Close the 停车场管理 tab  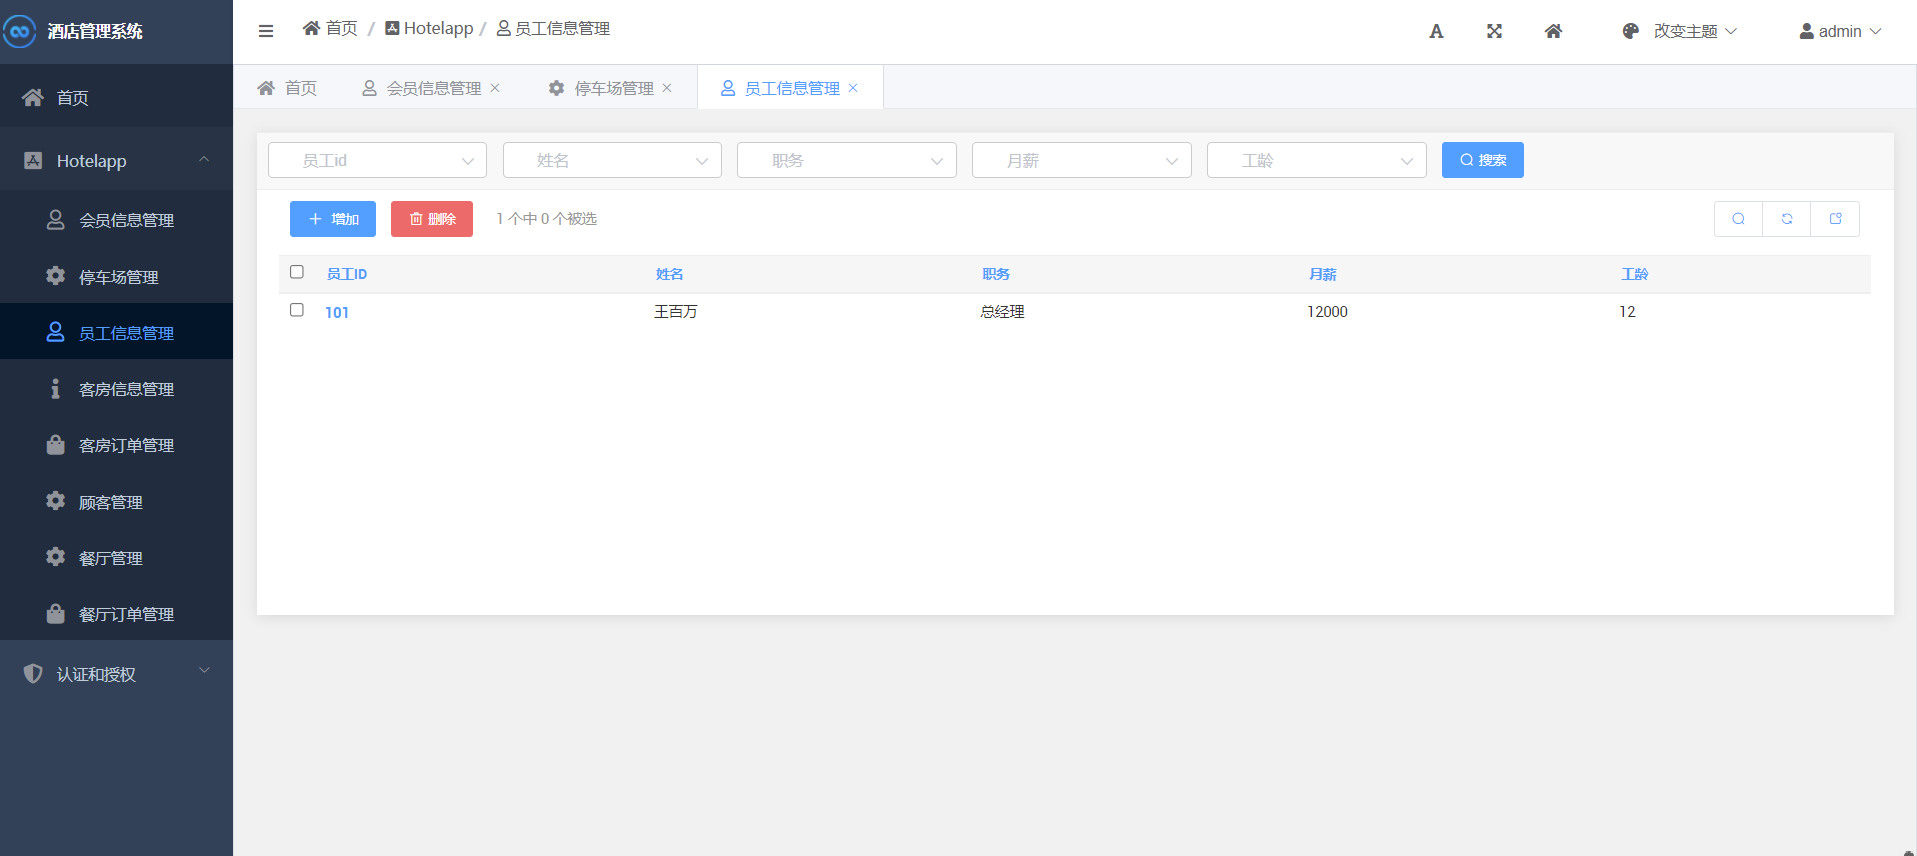(667, 88)
